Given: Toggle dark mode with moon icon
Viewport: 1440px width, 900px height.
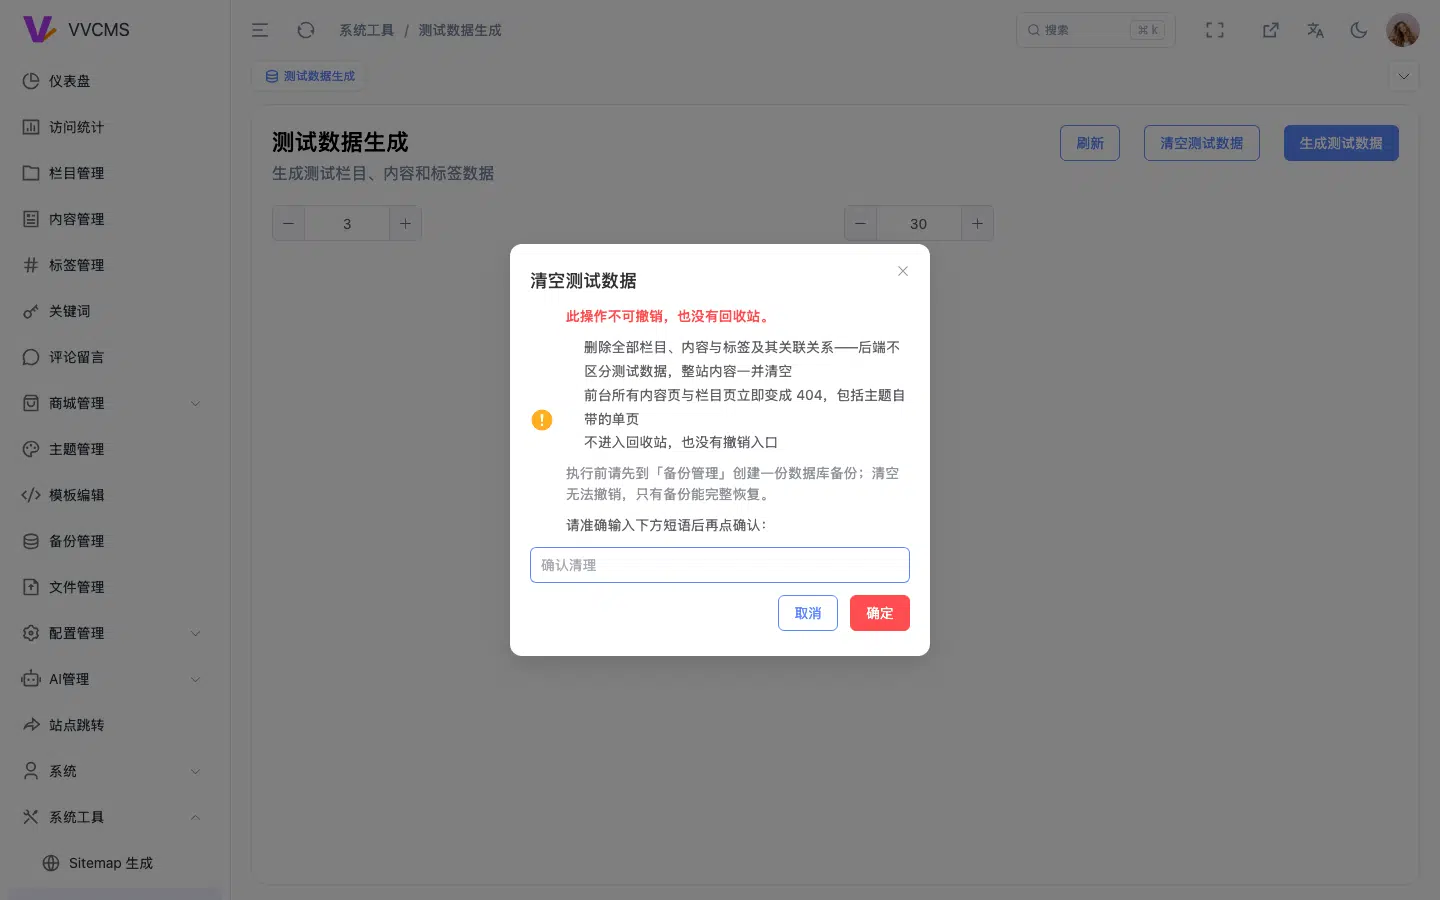Looking at the screenshot, I should tap(1359, 30).
